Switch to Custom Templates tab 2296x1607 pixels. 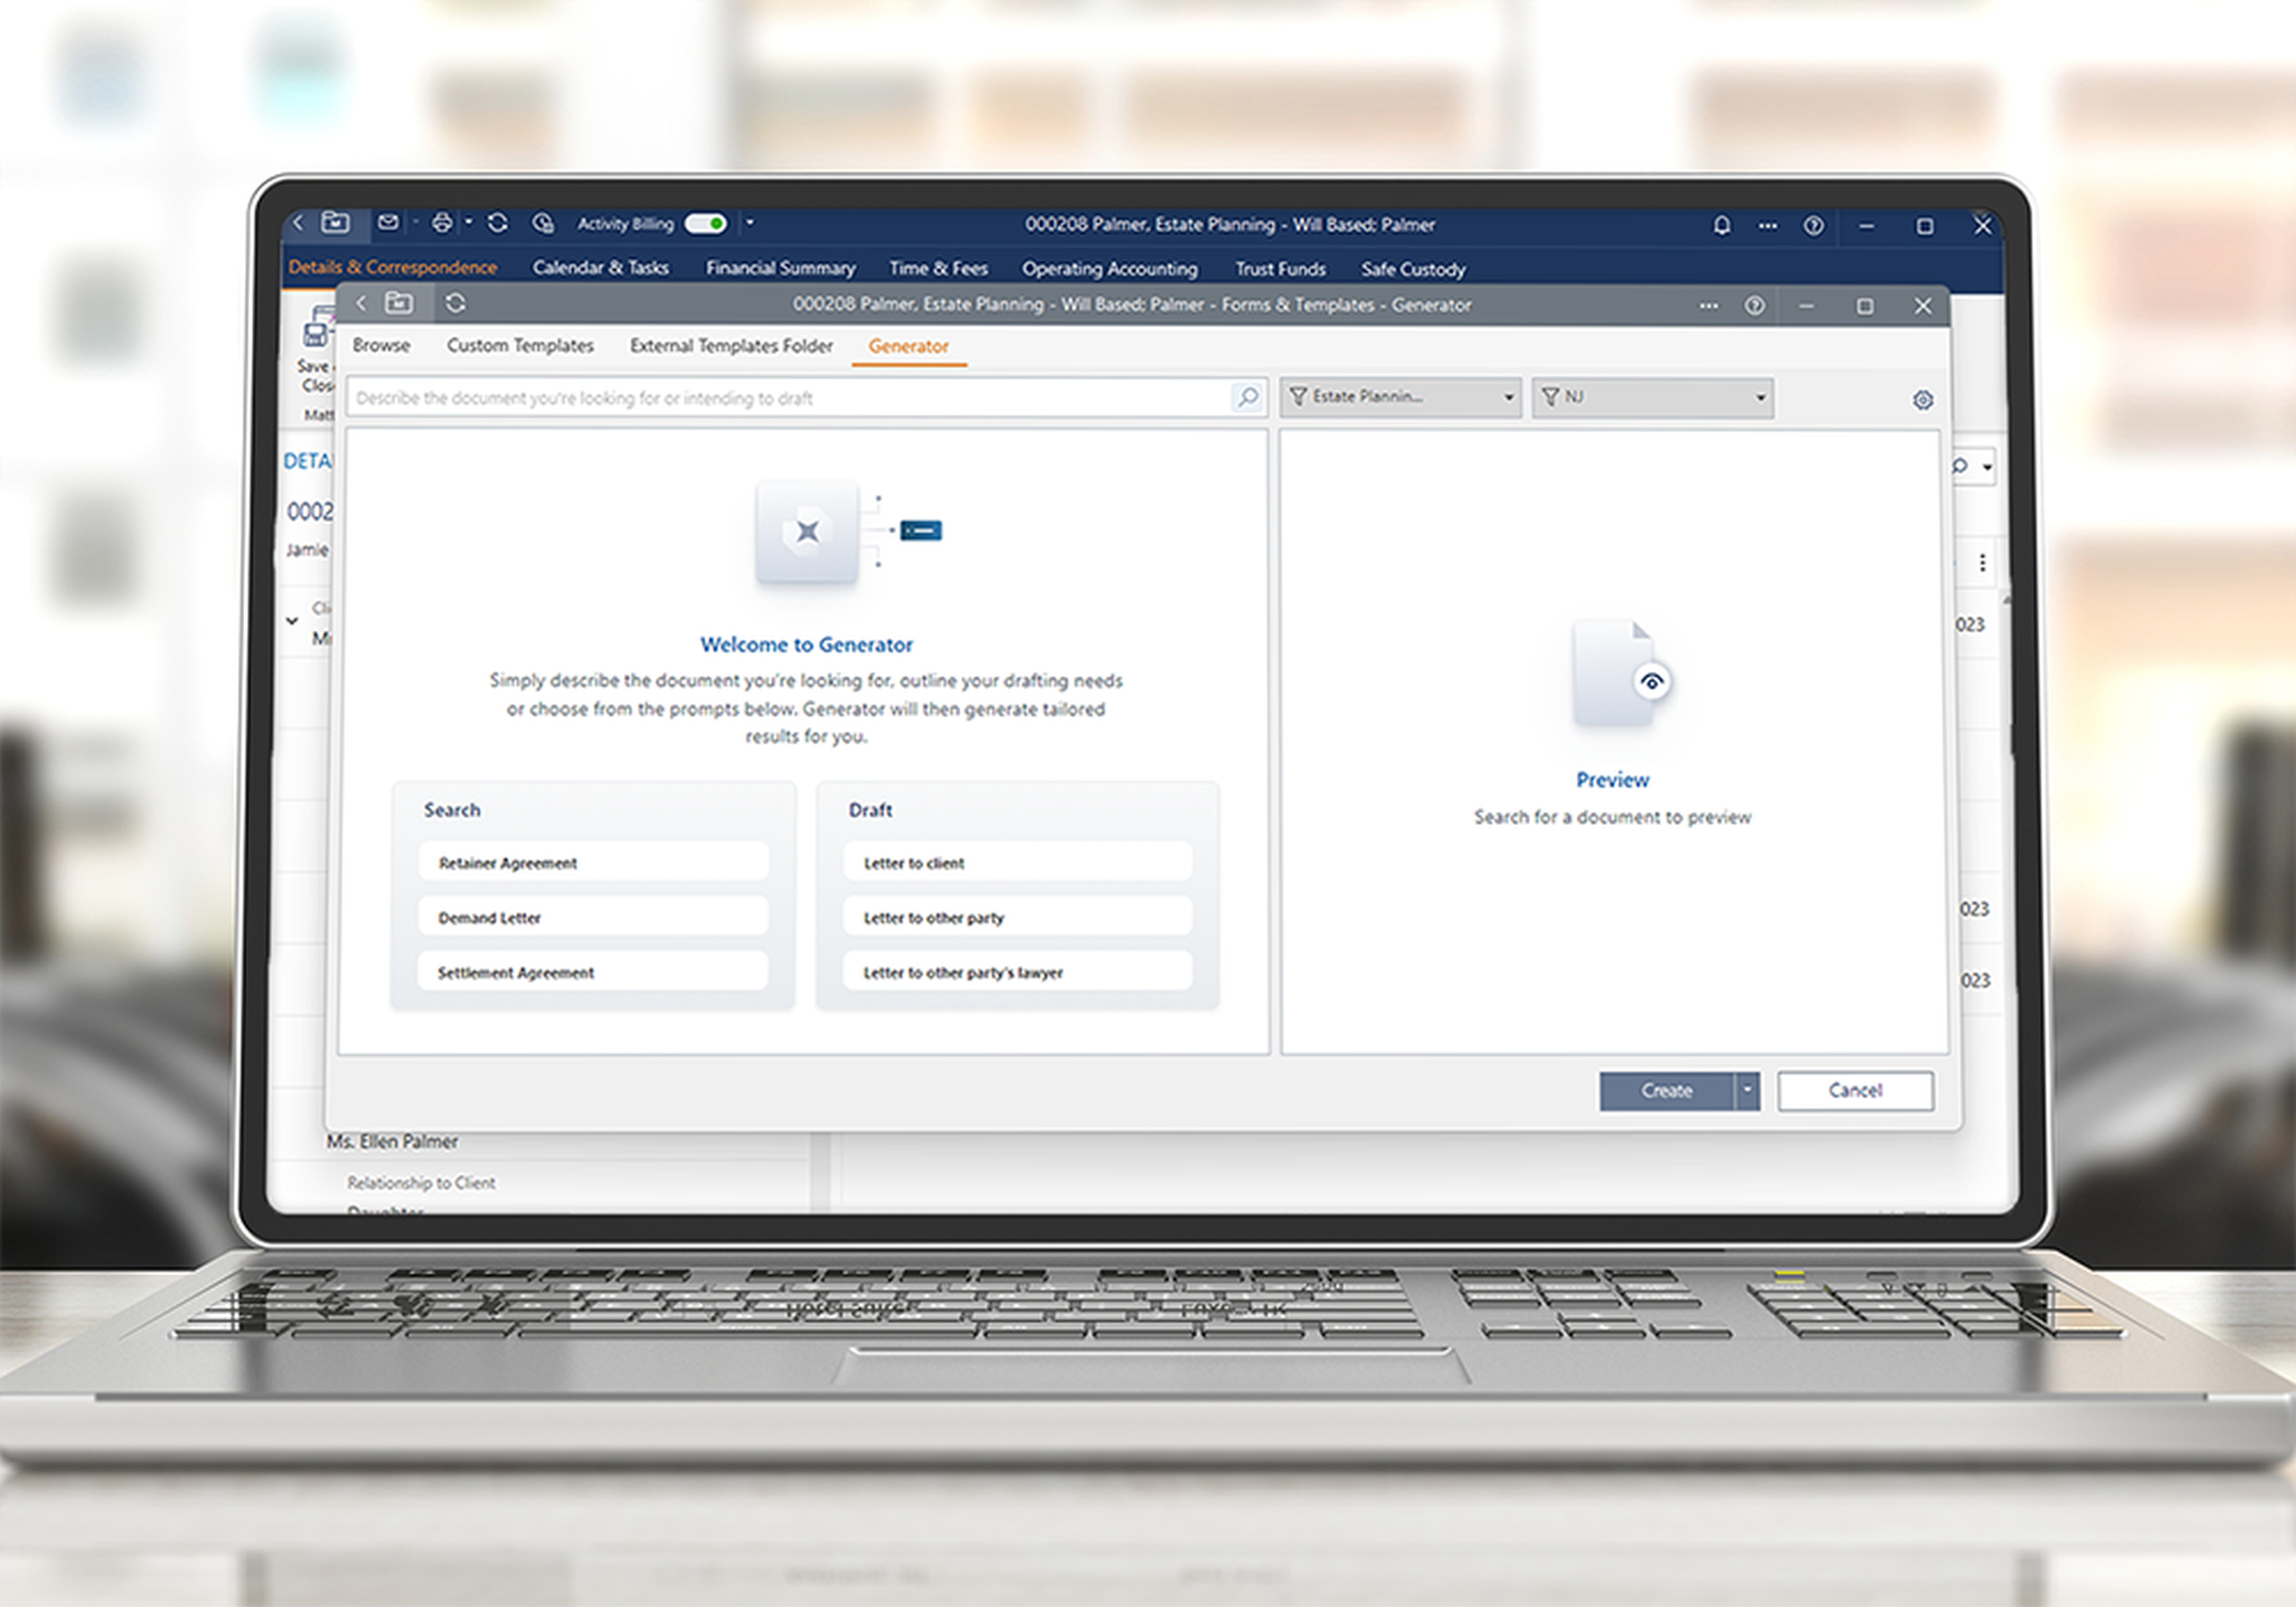[519, 346]
